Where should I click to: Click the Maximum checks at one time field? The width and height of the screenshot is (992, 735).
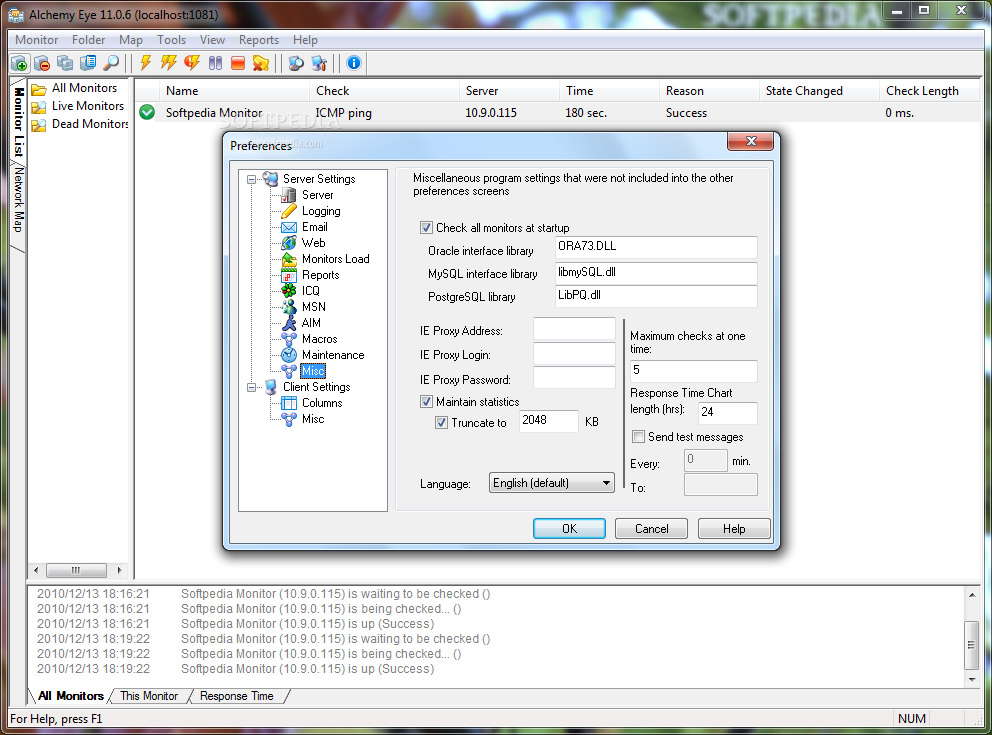coord(693,371)
